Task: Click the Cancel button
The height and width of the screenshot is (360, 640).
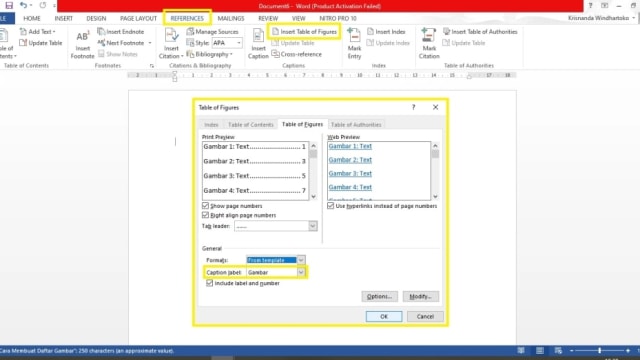Action: click(425, 316)
